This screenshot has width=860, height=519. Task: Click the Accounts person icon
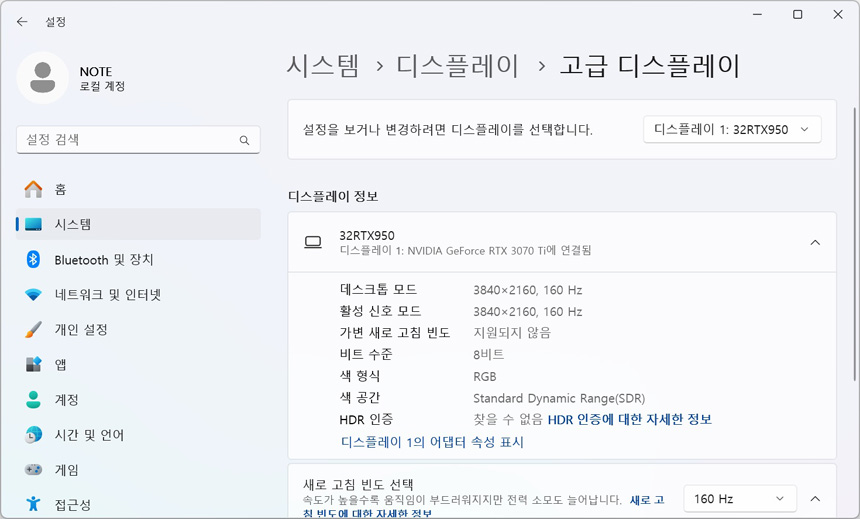point(34,400)
